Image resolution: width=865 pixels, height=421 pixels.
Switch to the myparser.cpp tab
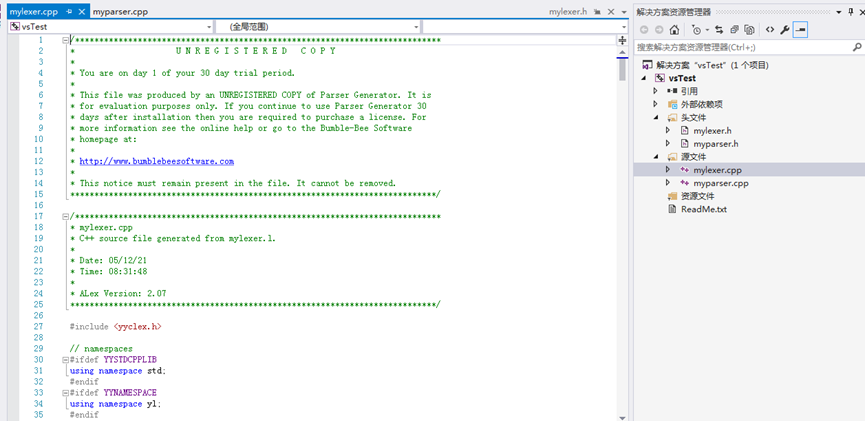point(120,12)
